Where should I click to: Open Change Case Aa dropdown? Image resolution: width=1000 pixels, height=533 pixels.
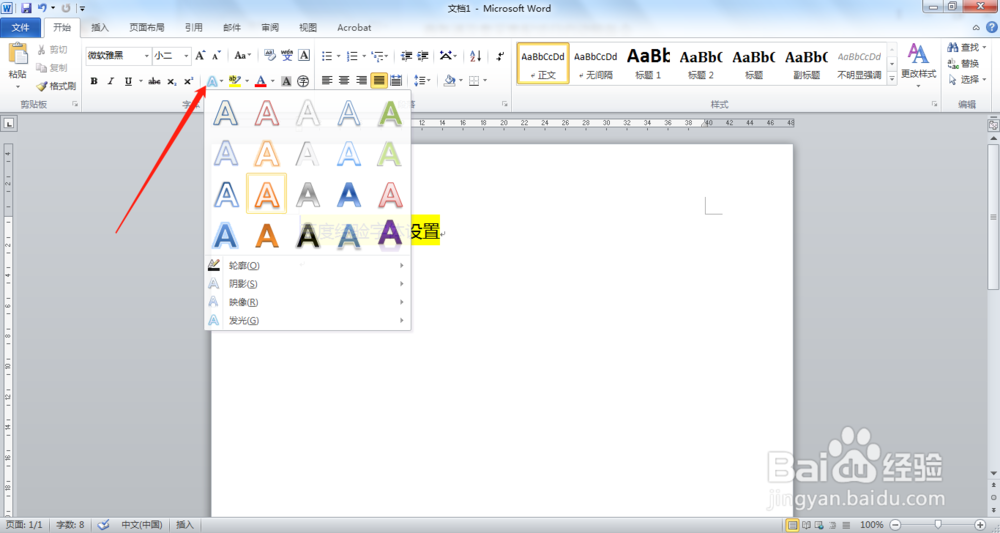[x=242, y=55]
